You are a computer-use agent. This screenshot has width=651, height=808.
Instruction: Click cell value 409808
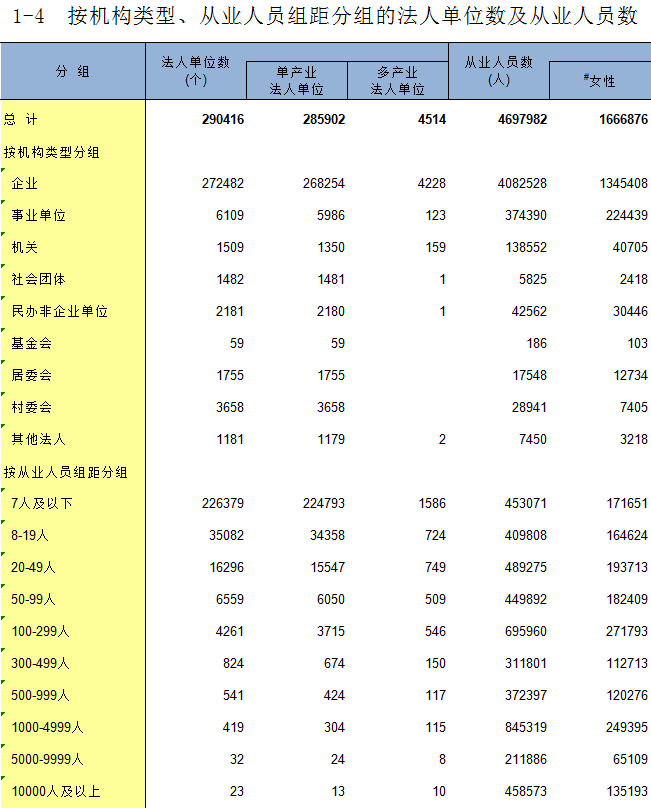click(x=525, y=535)
